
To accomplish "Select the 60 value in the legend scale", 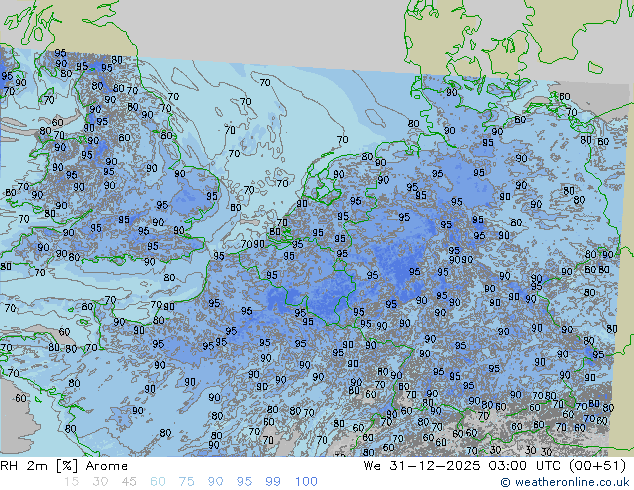I will (158, 482).
